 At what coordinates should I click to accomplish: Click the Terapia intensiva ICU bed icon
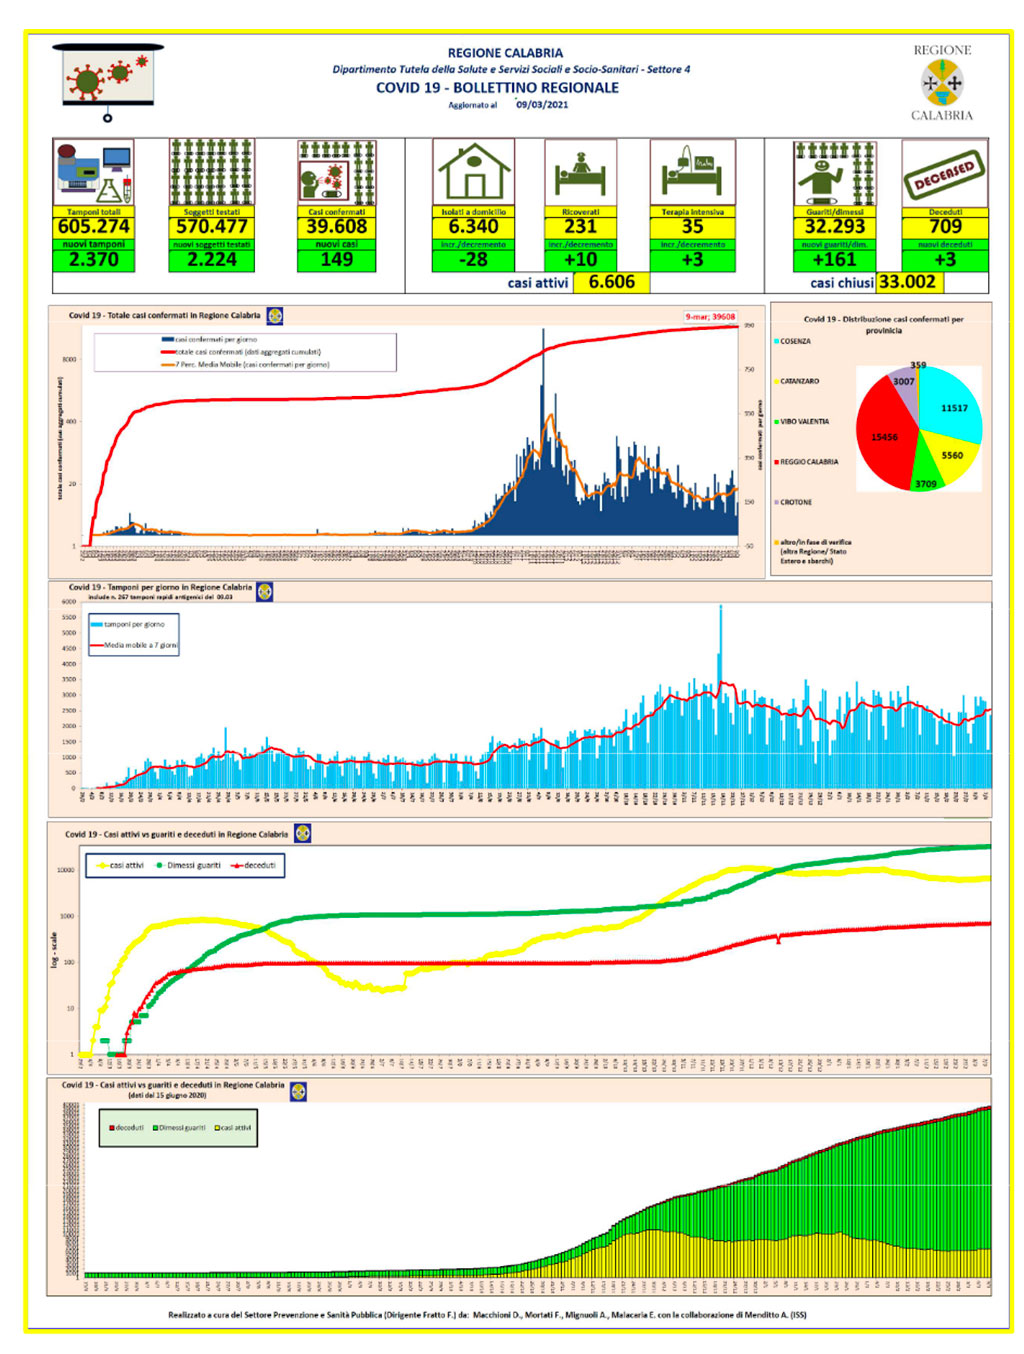pos(692,172)
